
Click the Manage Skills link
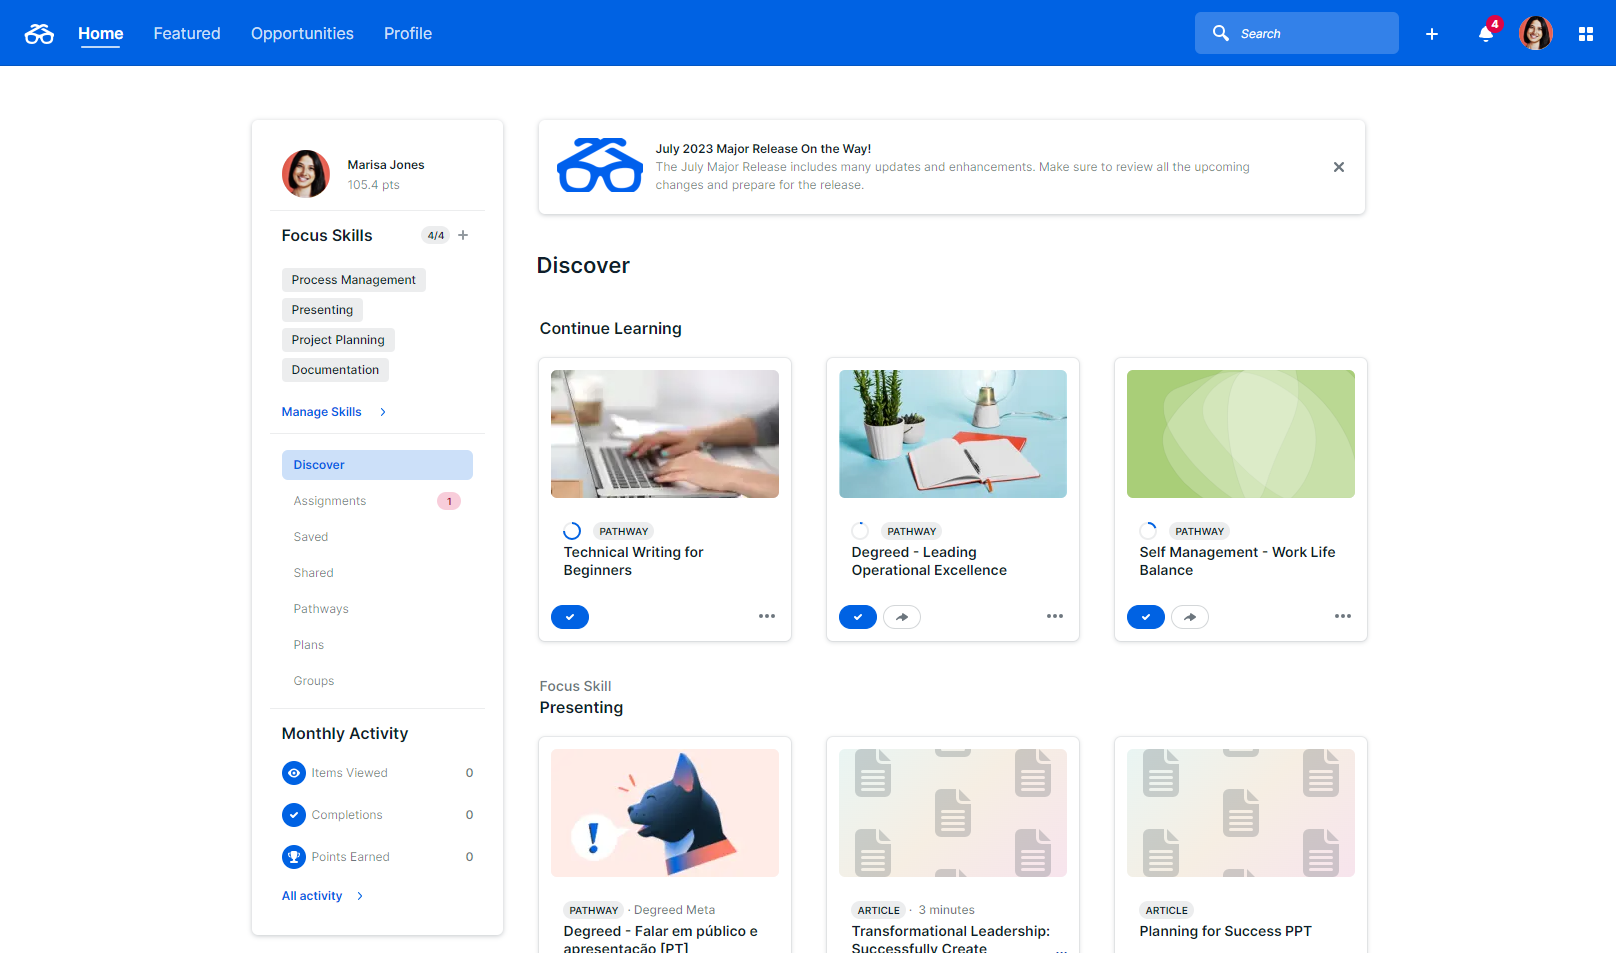click(322, 412)
